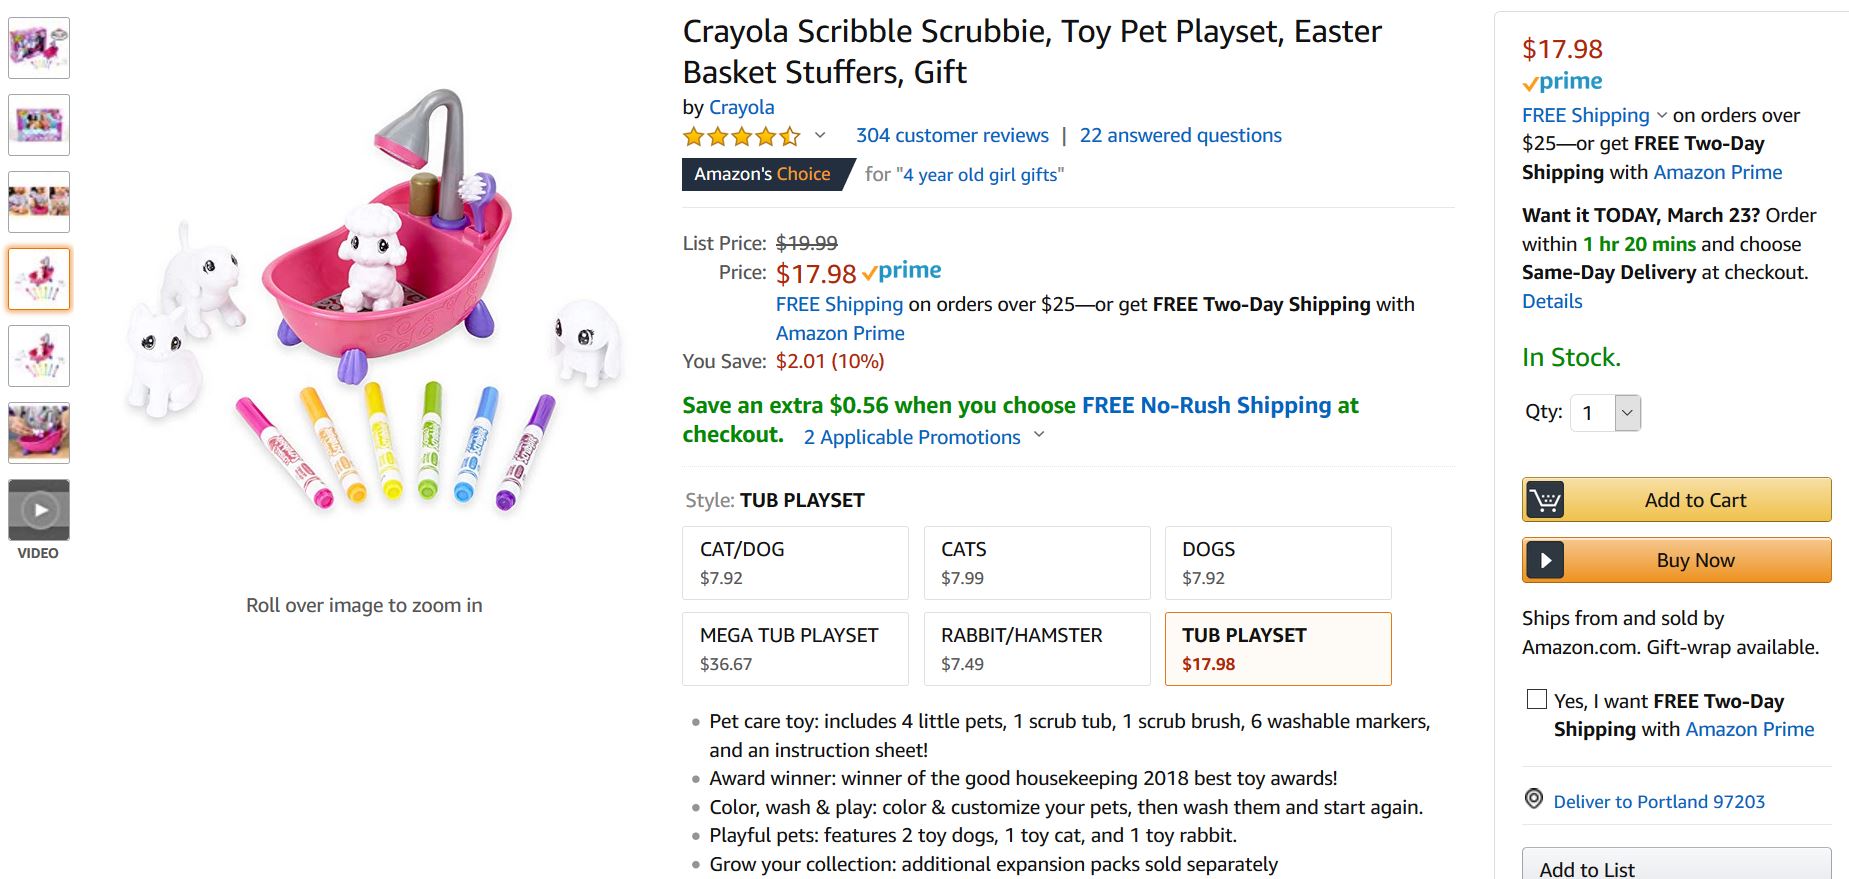The image size is (1849, 879).
Task: Select the RABBIT/HAMSTER style tile
Action: tap(1037, 648)
